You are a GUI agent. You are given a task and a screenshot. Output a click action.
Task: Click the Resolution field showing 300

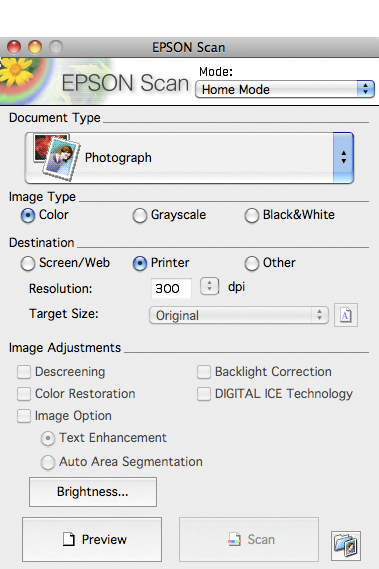point(171,288)
